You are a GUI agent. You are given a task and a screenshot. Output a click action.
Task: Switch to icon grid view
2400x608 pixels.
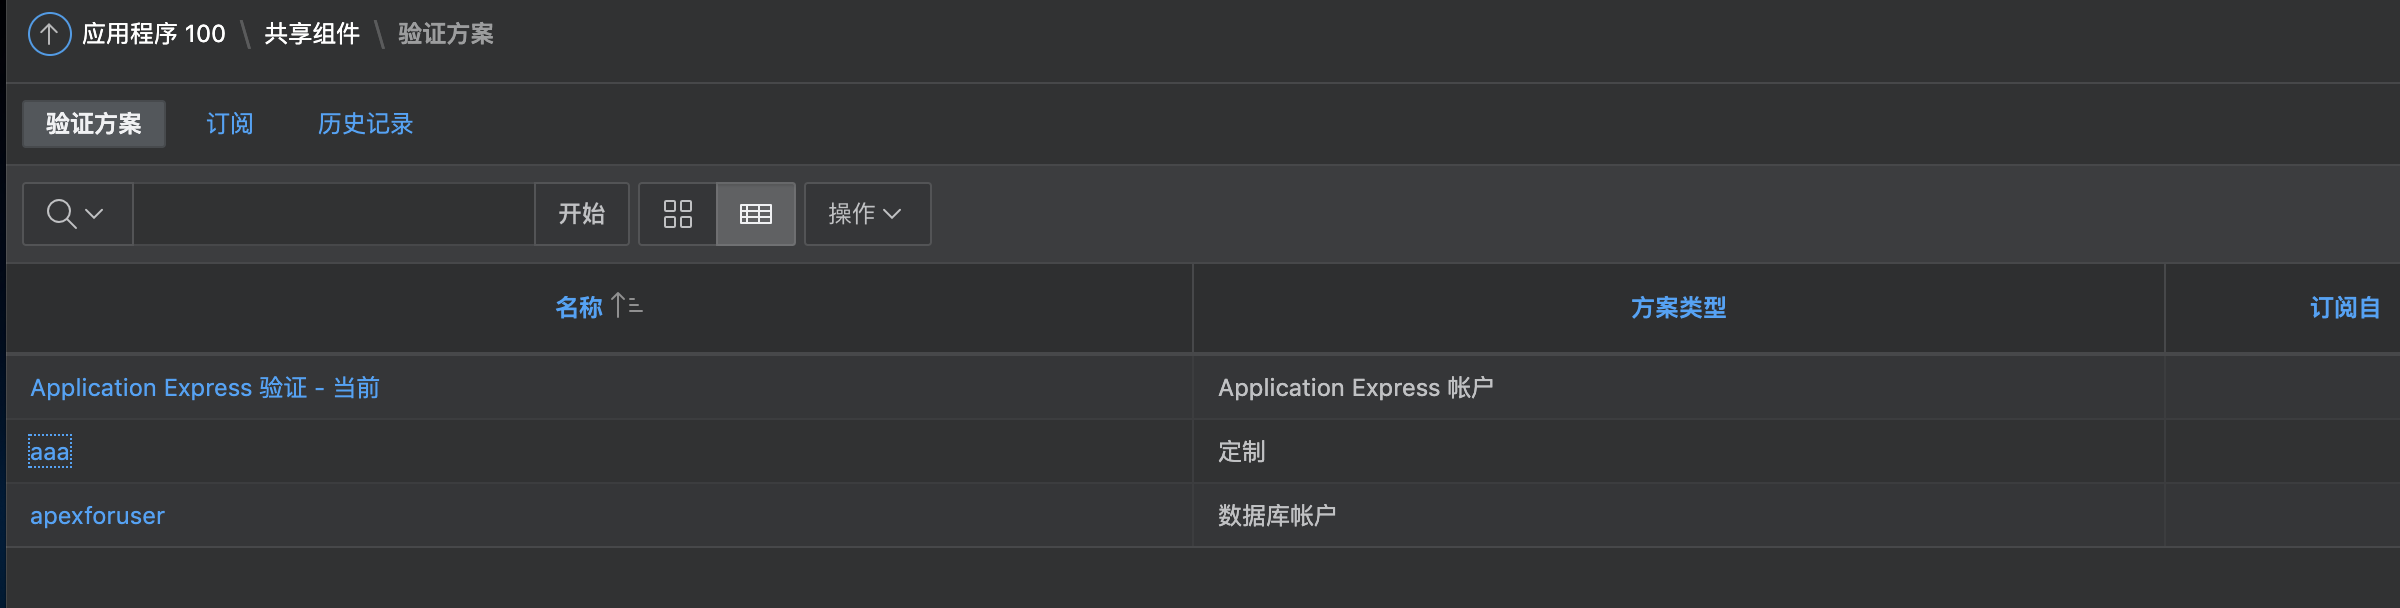click(x=677, y=214)
